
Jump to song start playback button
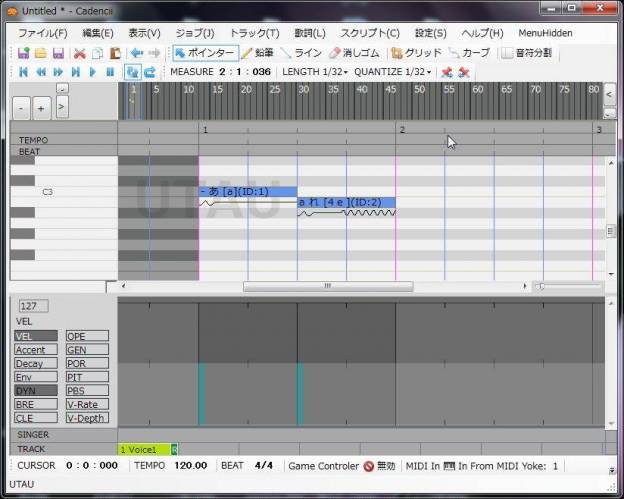[23, 72]
